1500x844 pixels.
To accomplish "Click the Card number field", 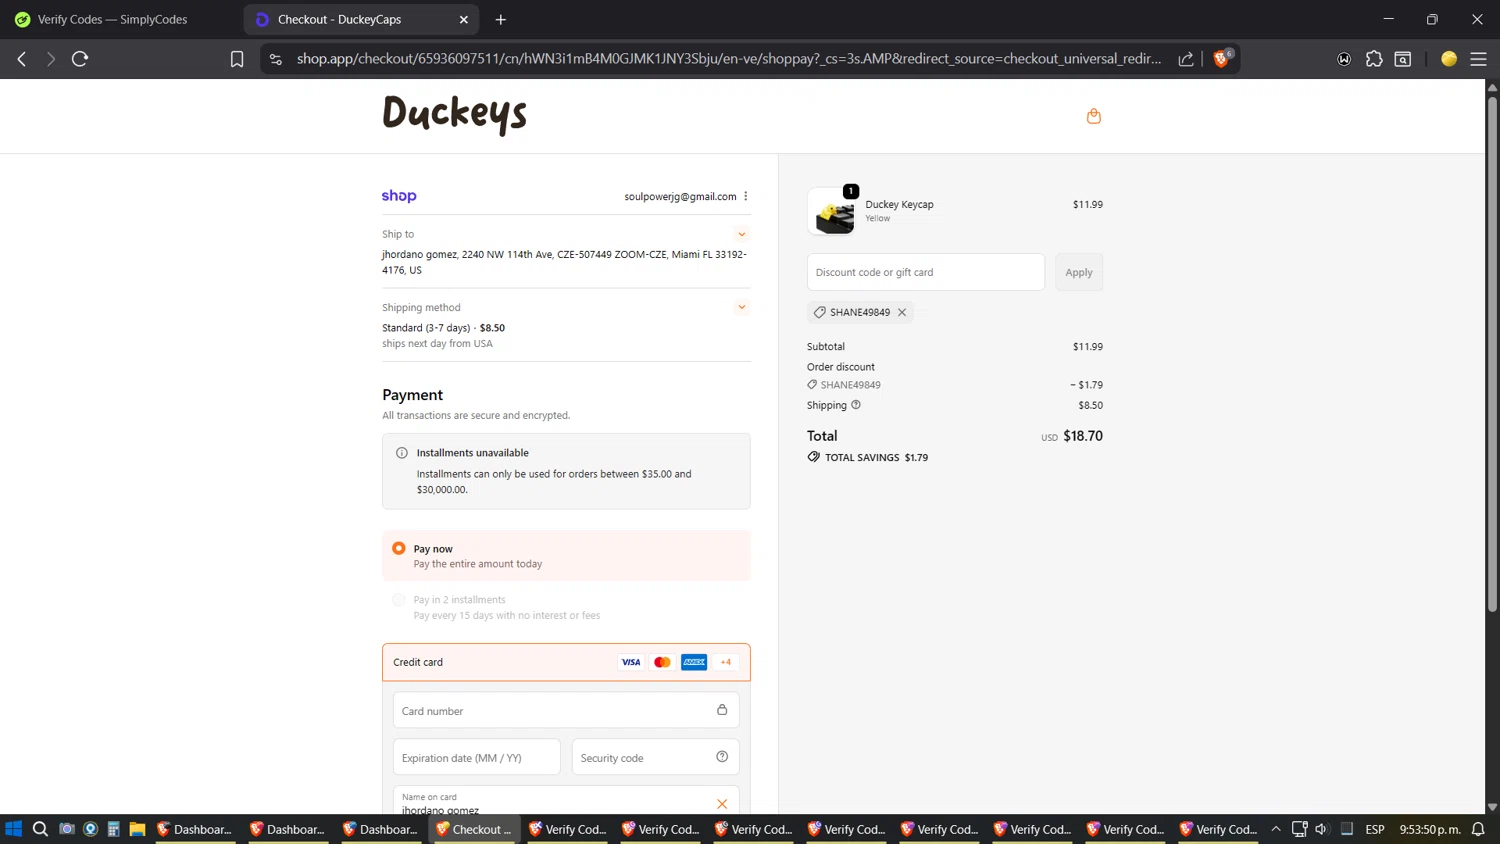I will click(566, 710).
